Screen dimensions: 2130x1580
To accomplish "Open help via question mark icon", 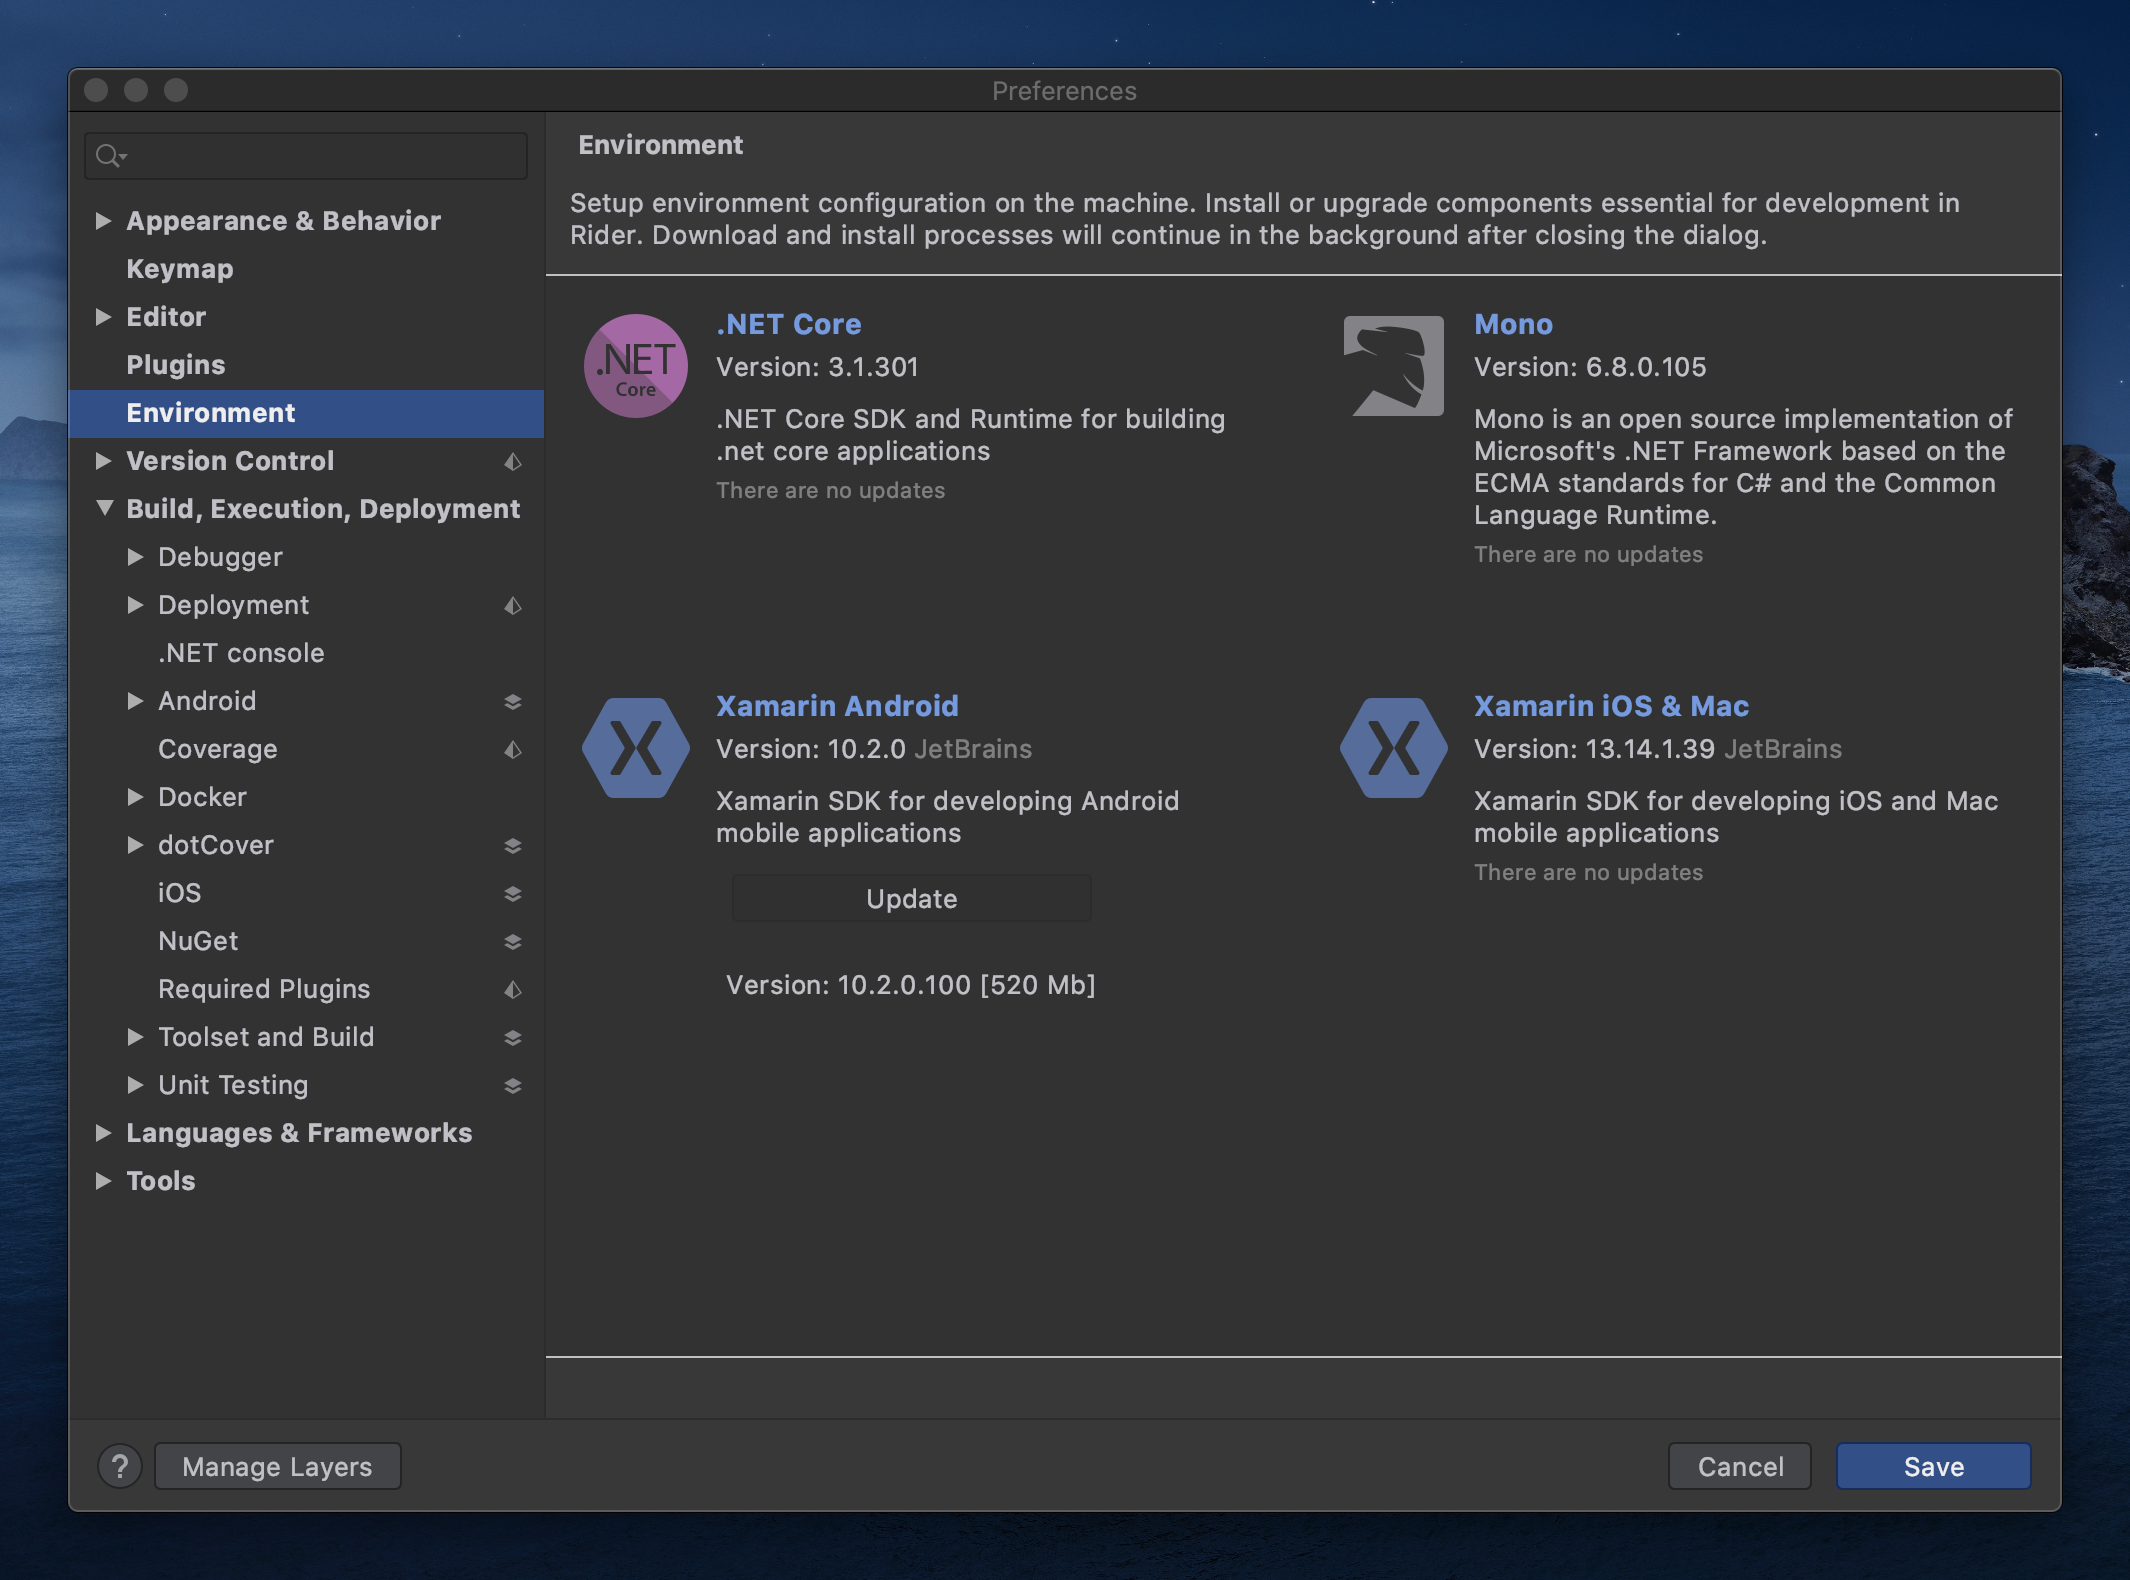I will 120,1466.
